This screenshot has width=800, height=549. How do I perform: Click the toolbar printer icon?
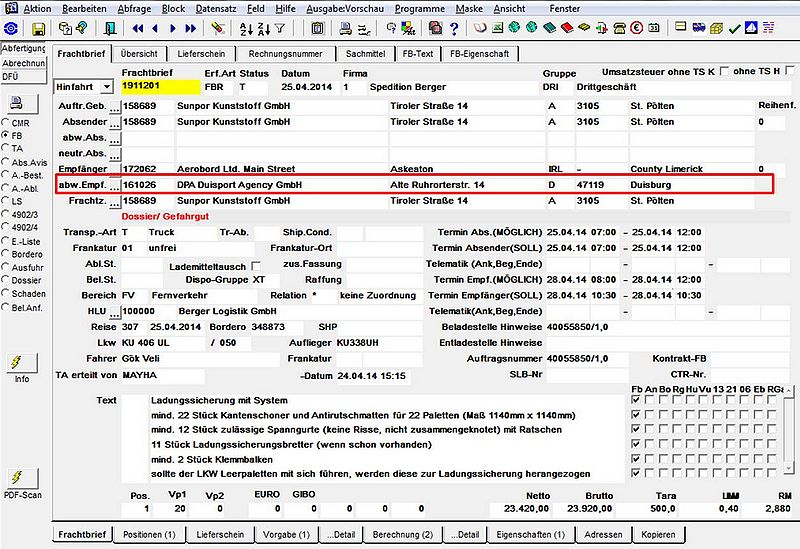pos(346,29)
